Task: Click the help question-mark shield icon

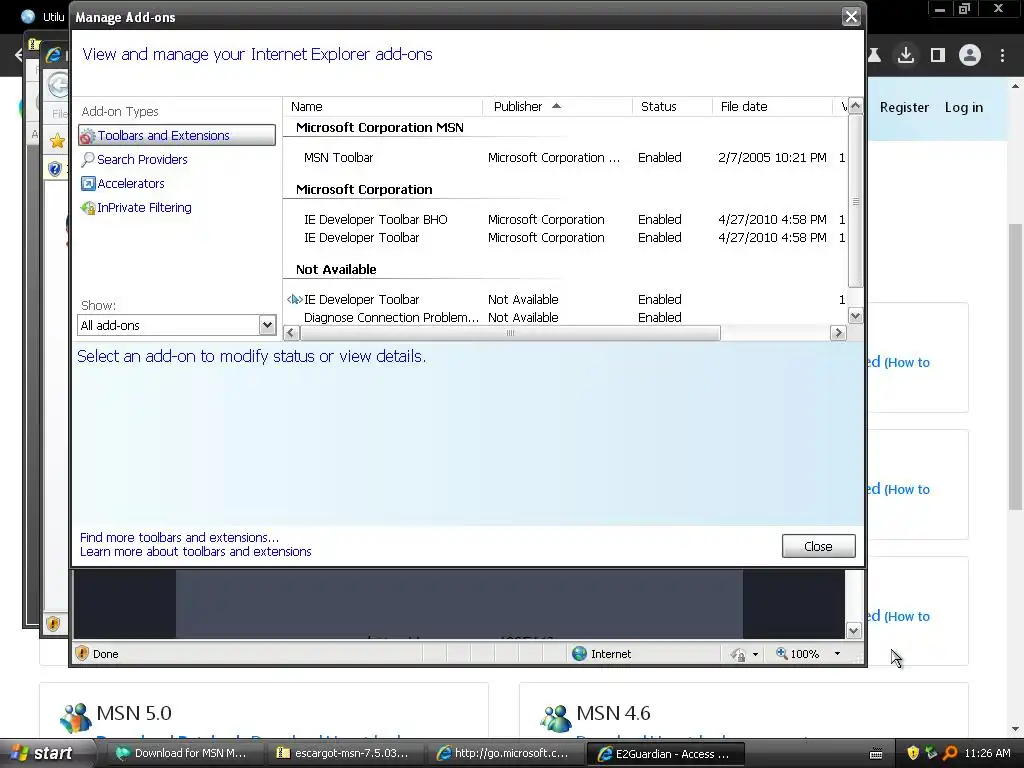Action: click(x=55, y=169)
